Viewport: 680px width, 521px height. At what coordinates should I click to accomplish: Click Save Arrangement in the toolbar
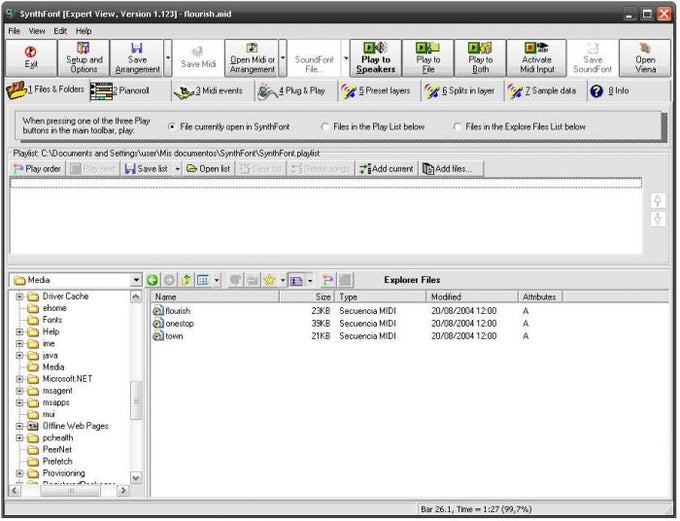click(137, 58)
